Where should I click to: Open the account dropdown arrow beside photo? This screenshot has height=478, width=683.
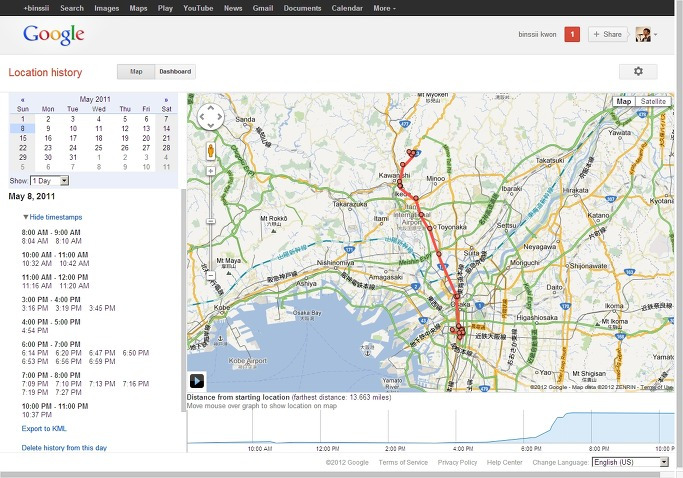click(x=656, y=34)
